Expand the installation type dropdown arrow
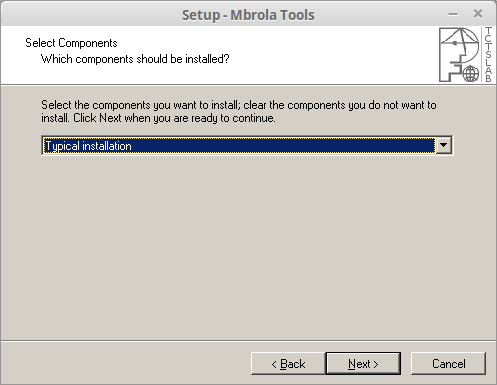Viewport: 497px width, 385px height. 444,145
